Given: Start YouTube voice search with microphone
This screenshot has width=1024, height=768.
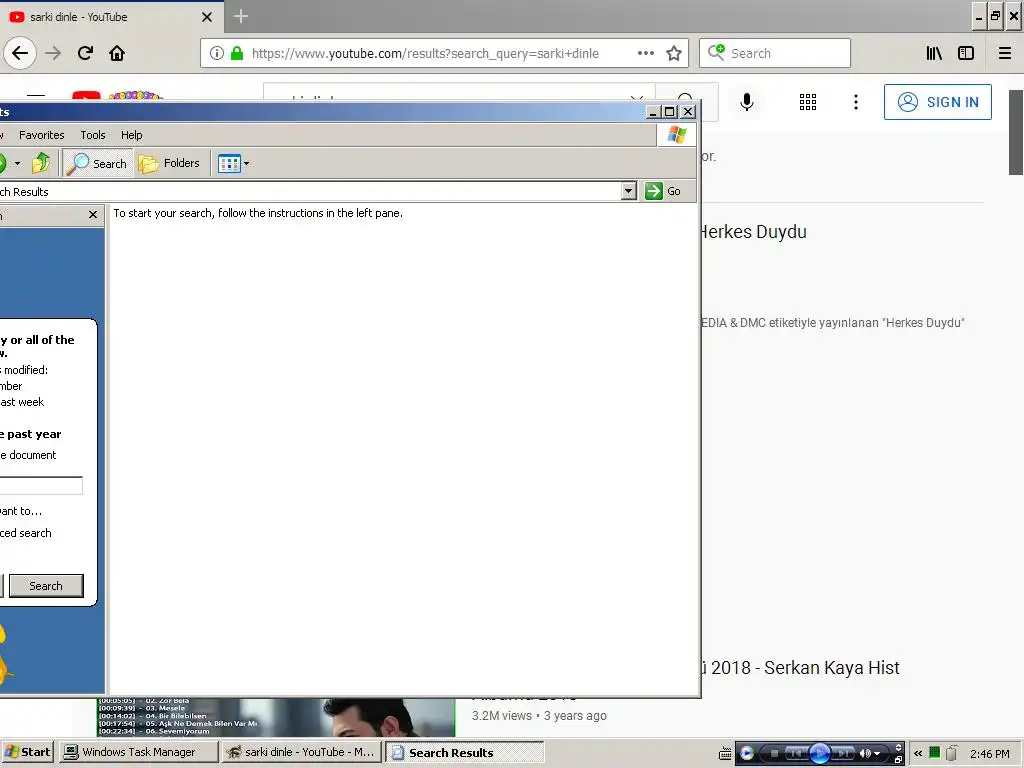Looking at the screenshot, I should 746,102.
